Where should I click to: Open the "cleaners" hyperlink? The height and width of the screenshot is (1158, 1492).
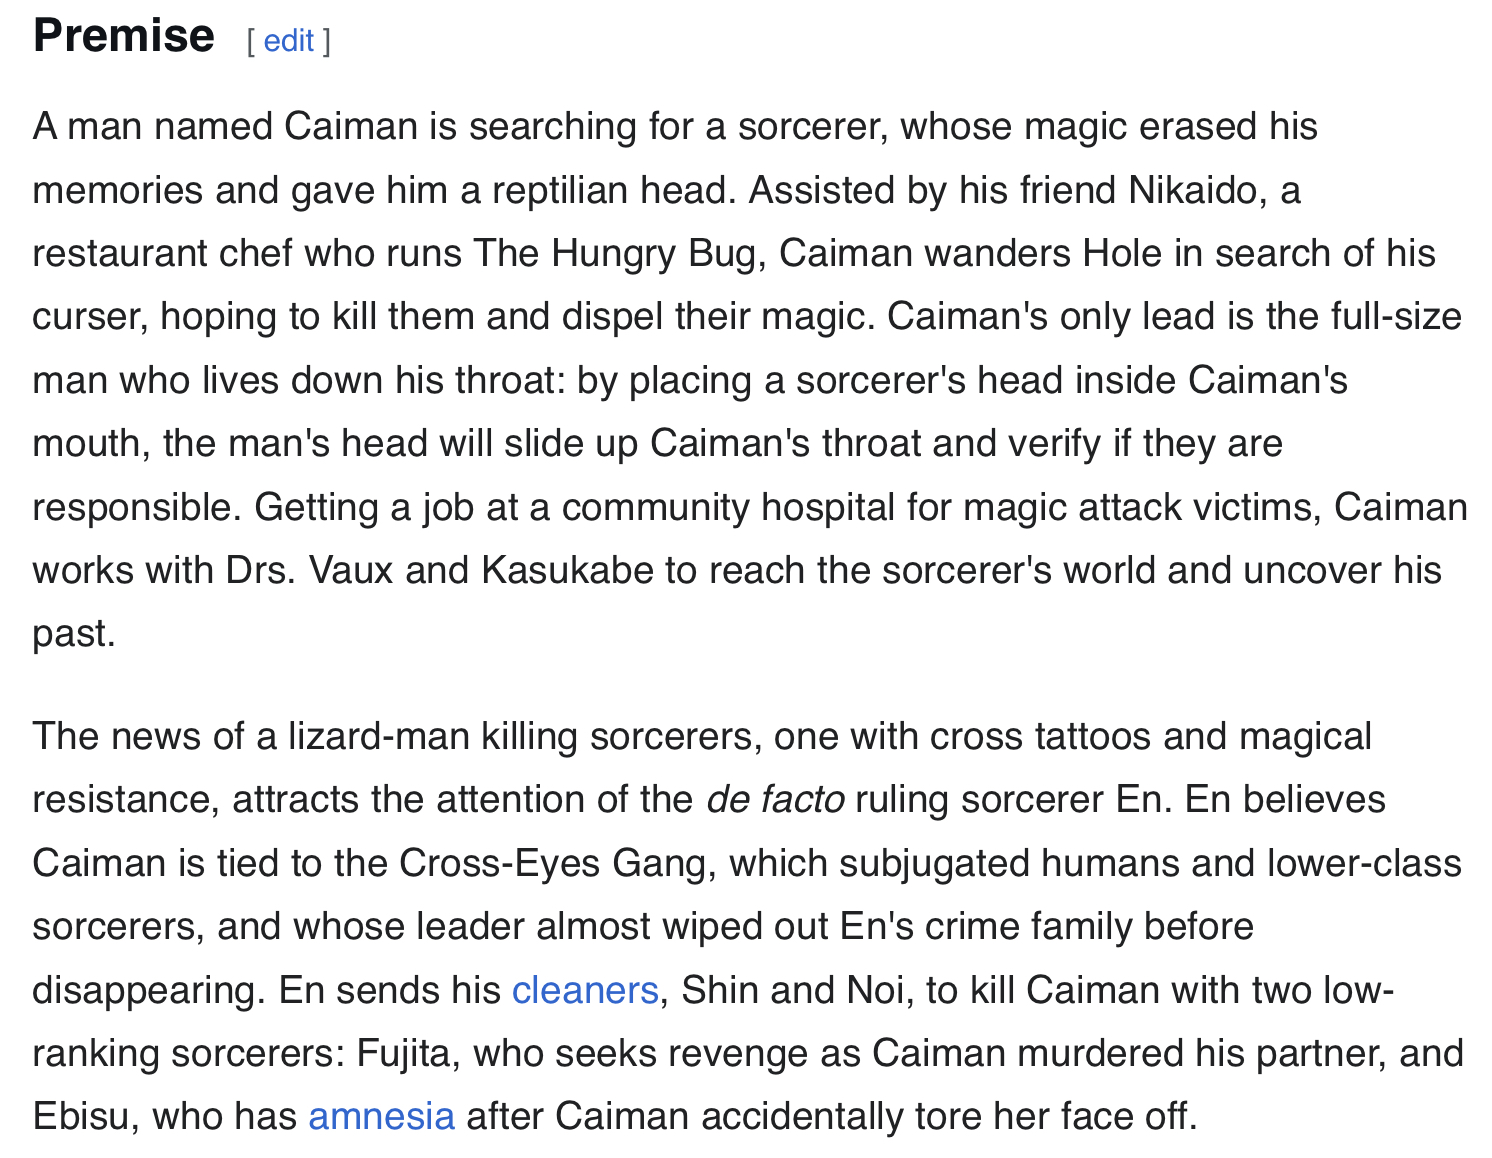click(x=585, y=990)
